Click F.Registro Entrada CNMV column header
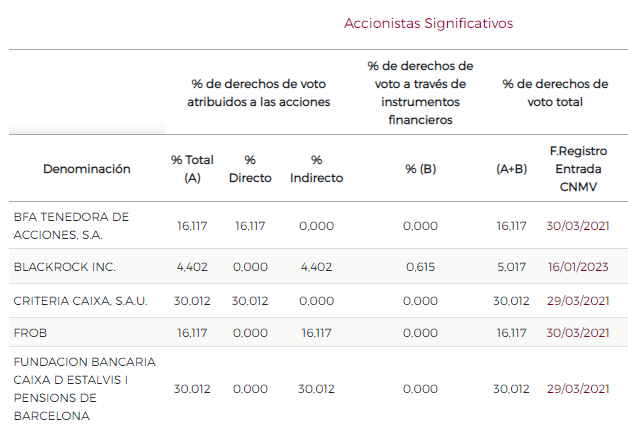This screenshot has width=628, height=425. (578, 169)
